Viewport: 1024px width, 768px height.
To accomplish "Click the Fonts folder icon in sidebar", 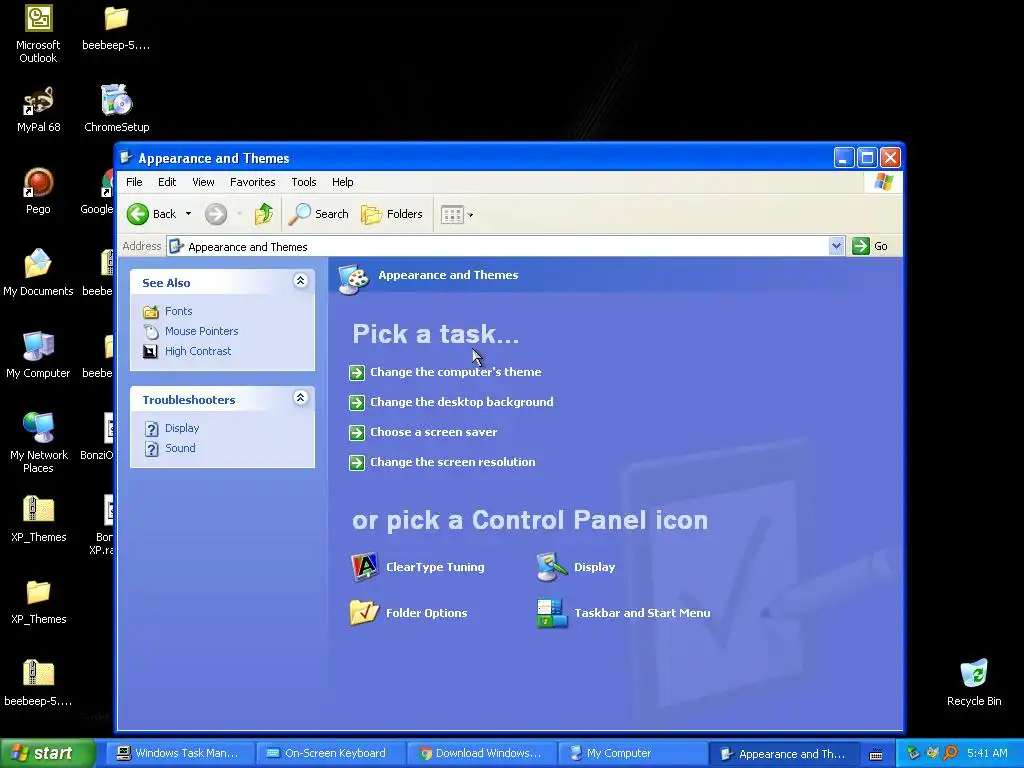I will coord(151,312).
